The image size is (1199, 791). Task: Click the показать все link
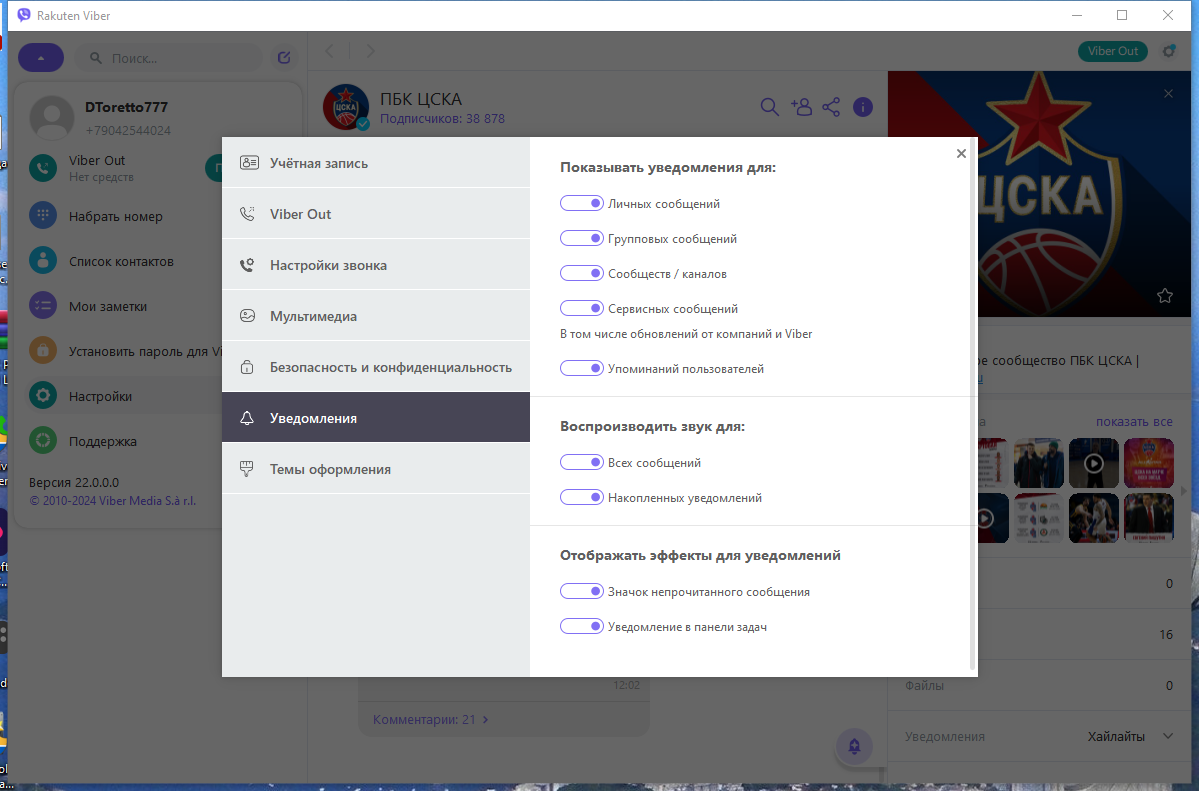[x=1134, y=422]
